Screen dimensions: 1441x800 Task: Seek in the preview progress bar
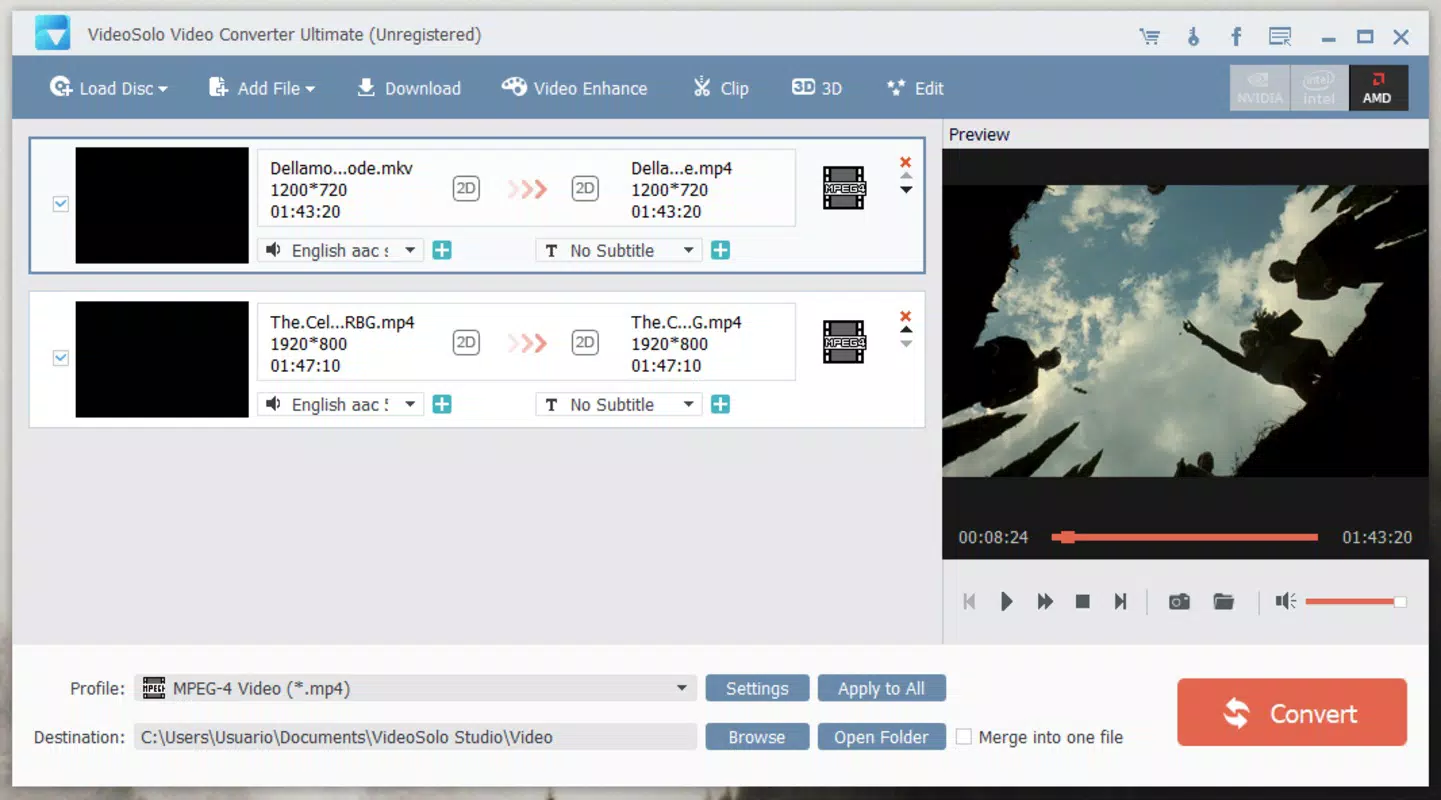tap(1185, 537)
